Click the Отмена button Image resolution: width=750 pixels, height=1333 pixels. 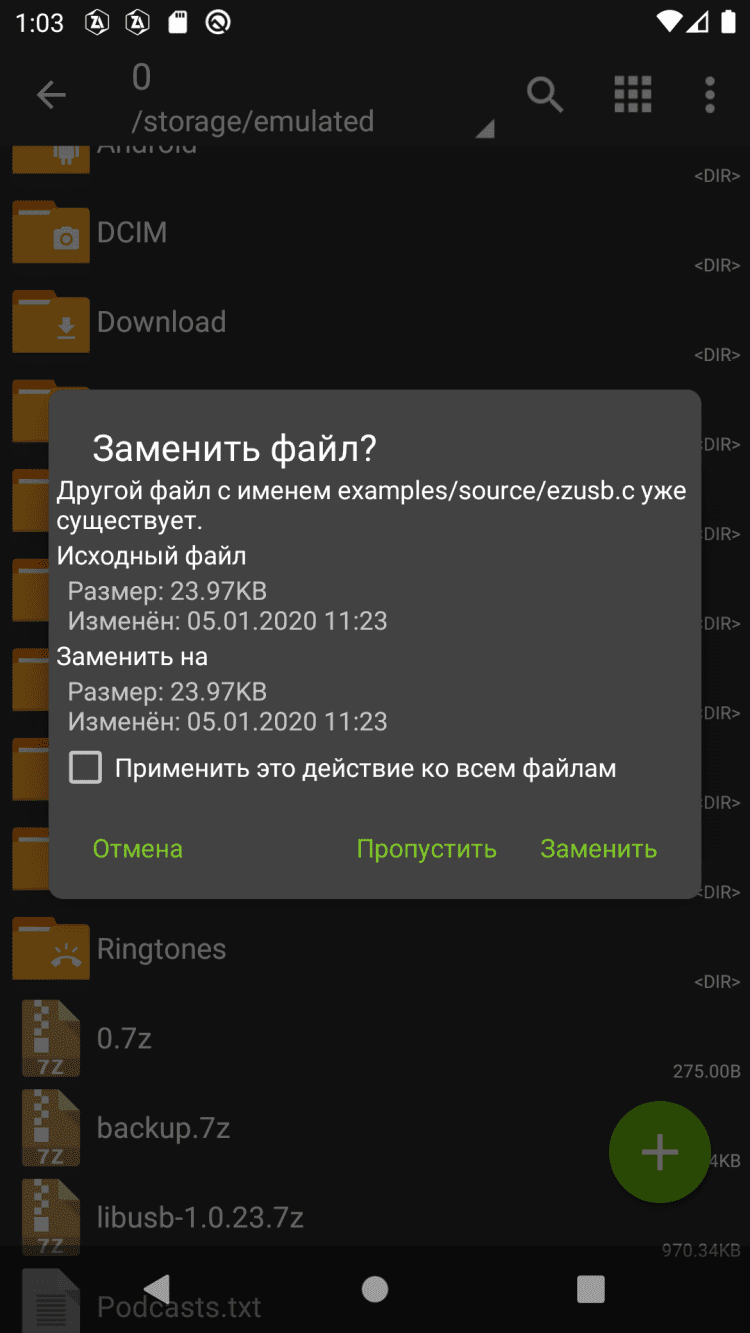pos(138,849)
